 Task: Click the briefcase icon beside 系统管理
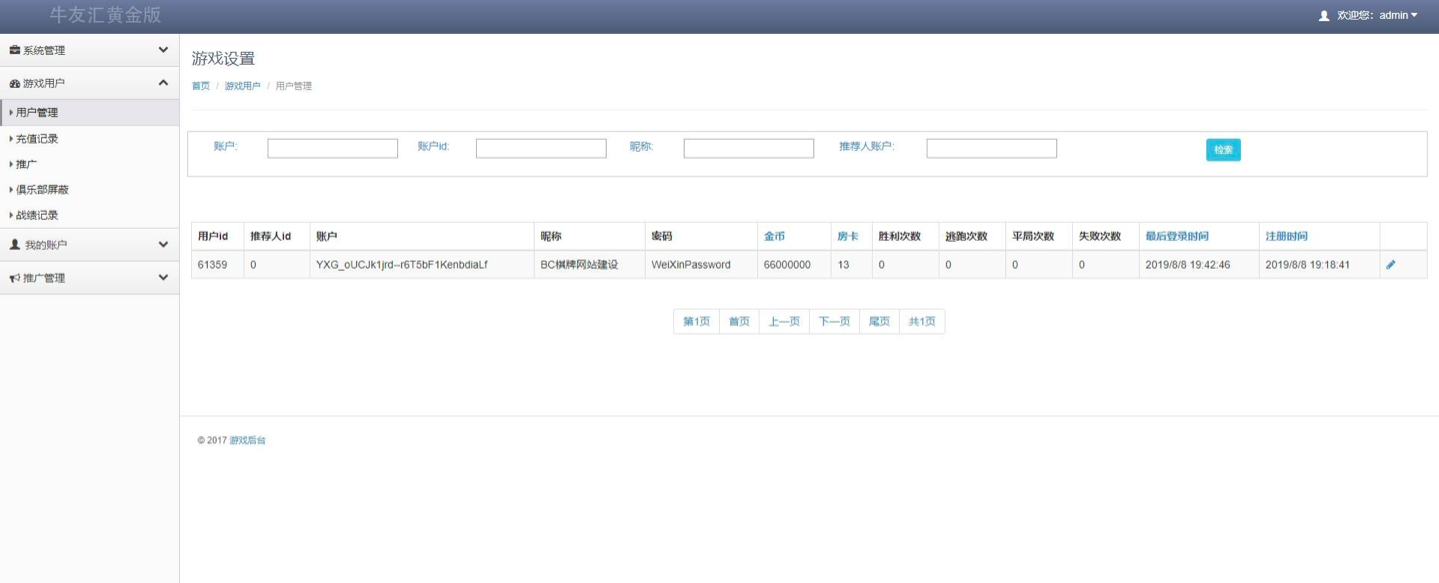[14, 50]
